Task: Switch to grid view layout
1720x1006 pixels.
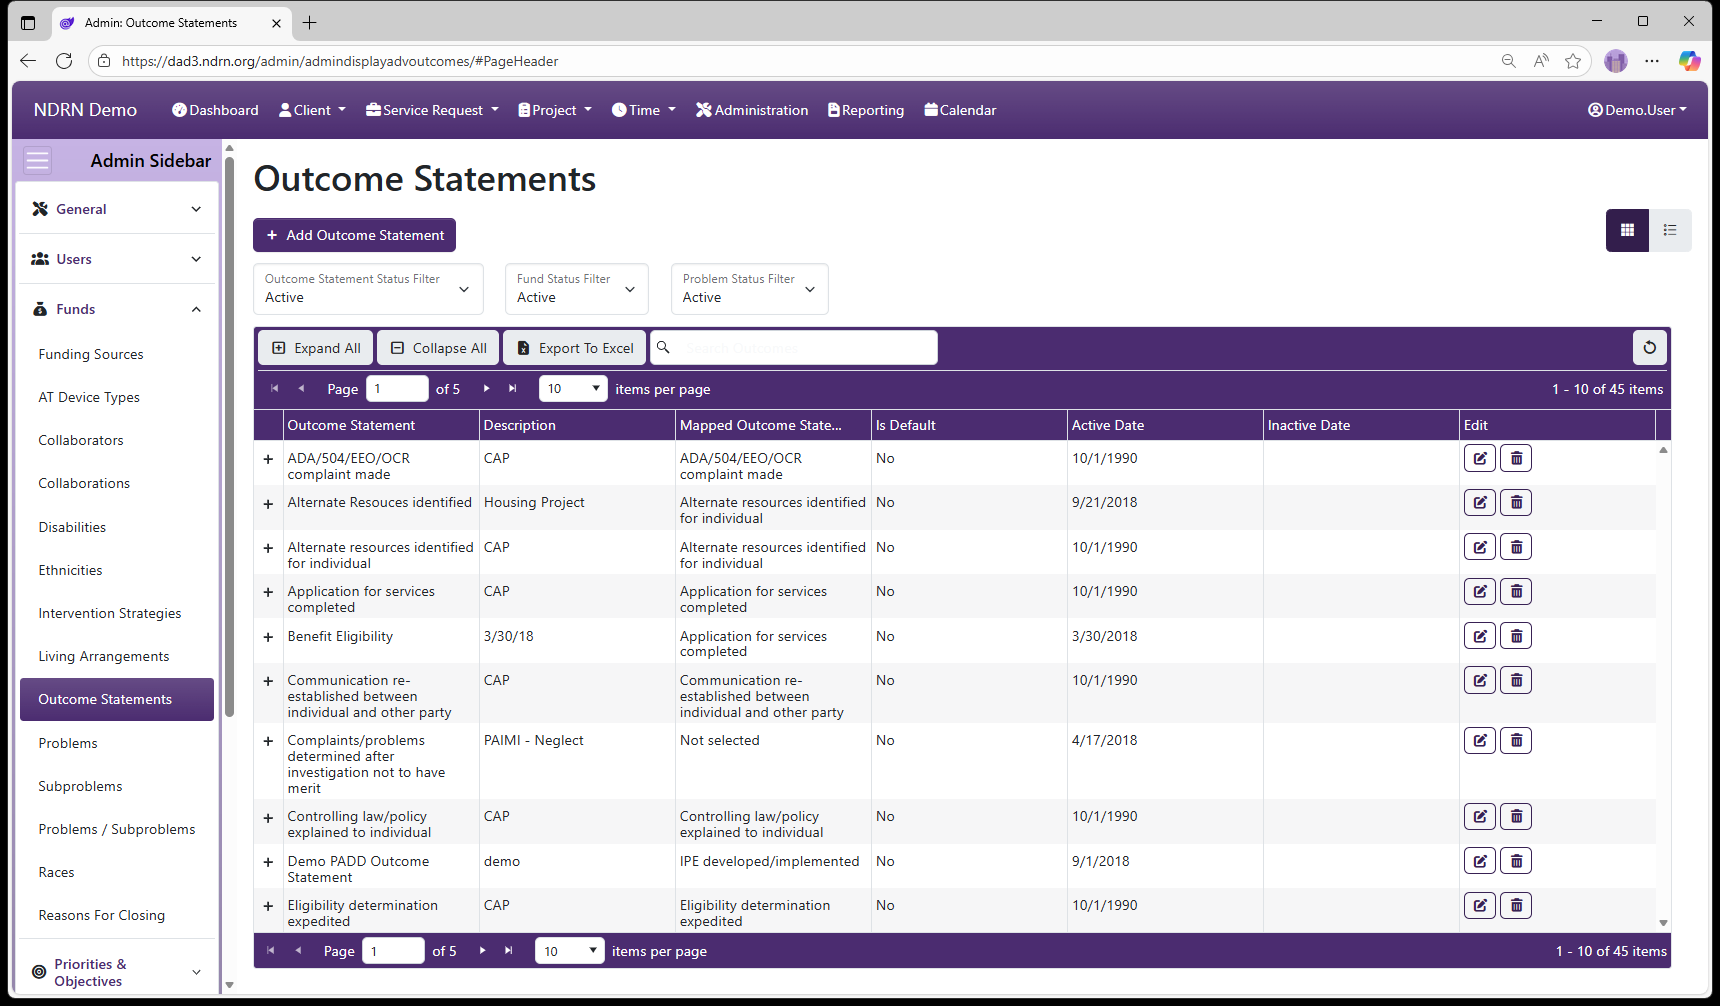Action: coord(1627,230)
